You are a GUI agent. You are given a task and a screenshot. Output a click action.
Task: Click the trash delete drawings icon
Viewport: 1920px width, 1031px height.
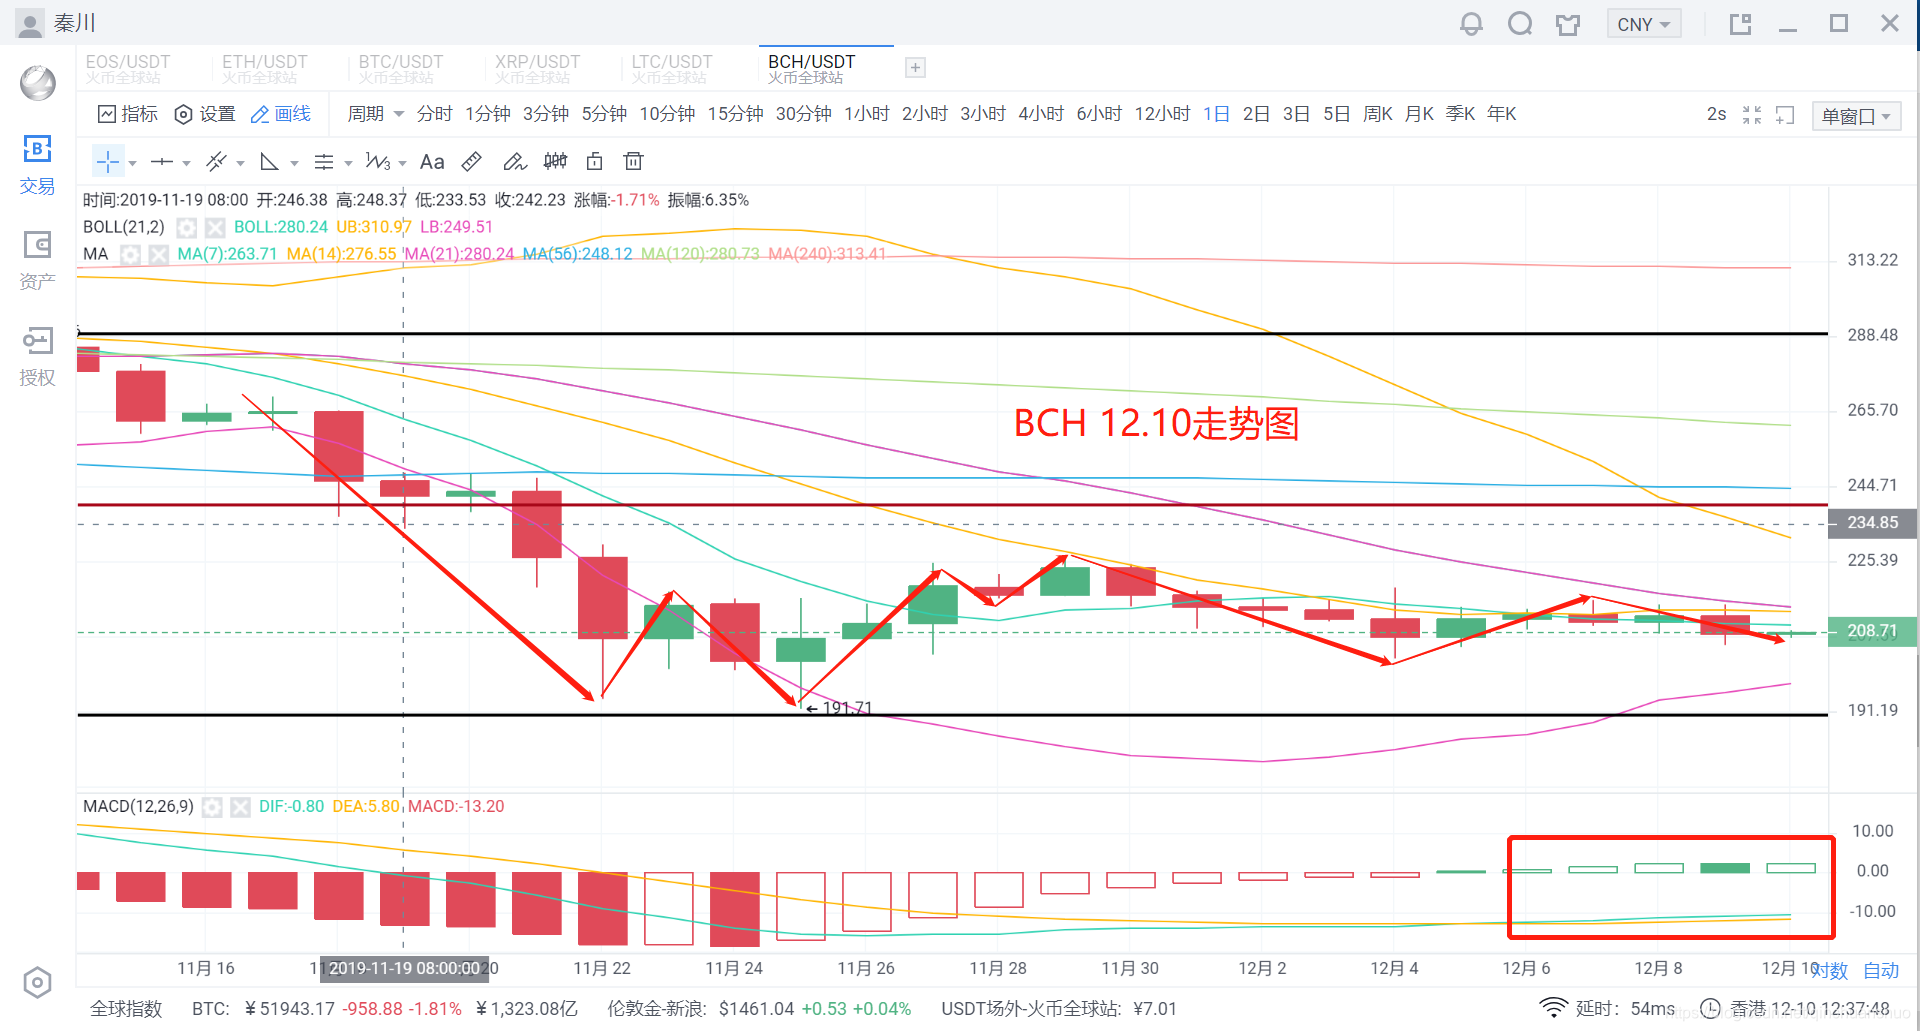coord(633,162)
